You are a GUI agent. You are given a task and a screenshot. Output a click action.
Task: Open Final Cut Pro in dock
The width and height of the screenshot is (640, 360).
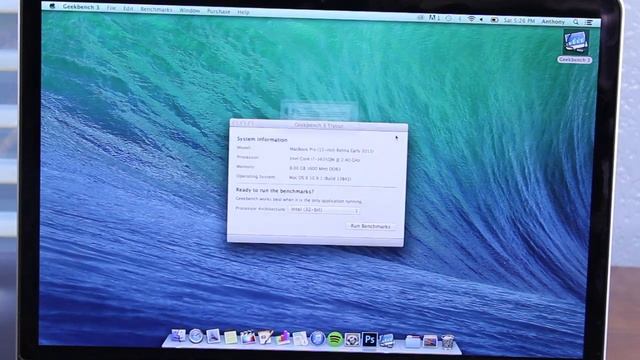[247, 337]
